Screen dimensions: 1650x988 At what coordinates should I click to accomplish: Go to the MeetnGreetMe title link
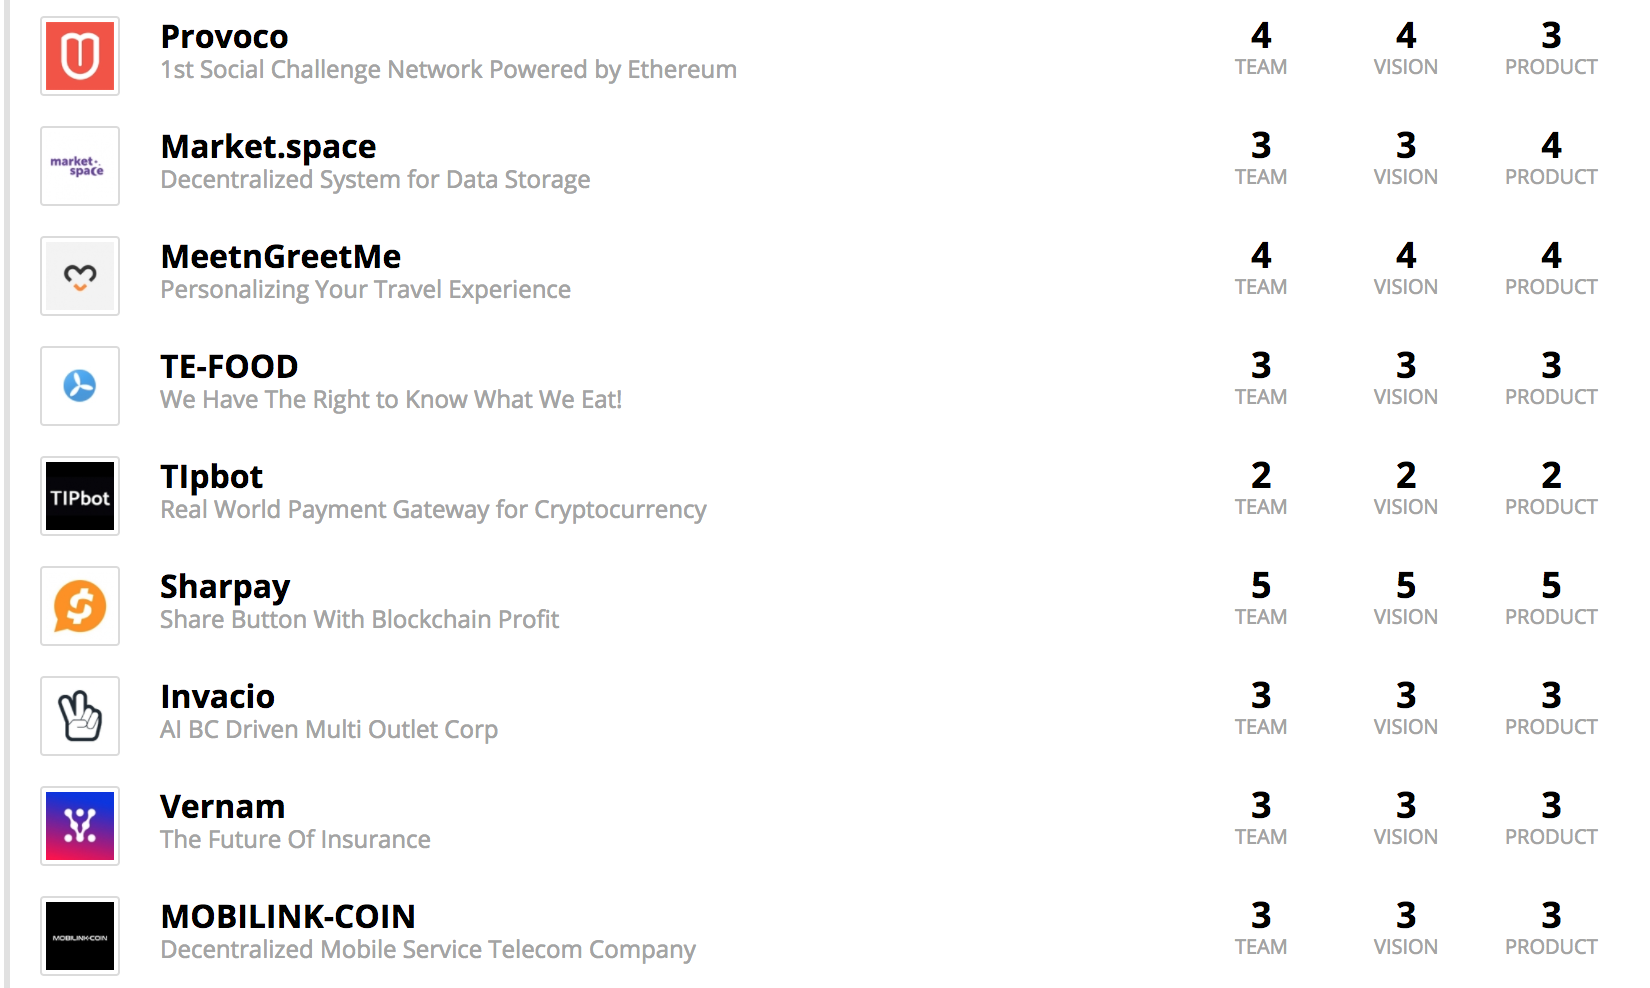coord(280,257)
